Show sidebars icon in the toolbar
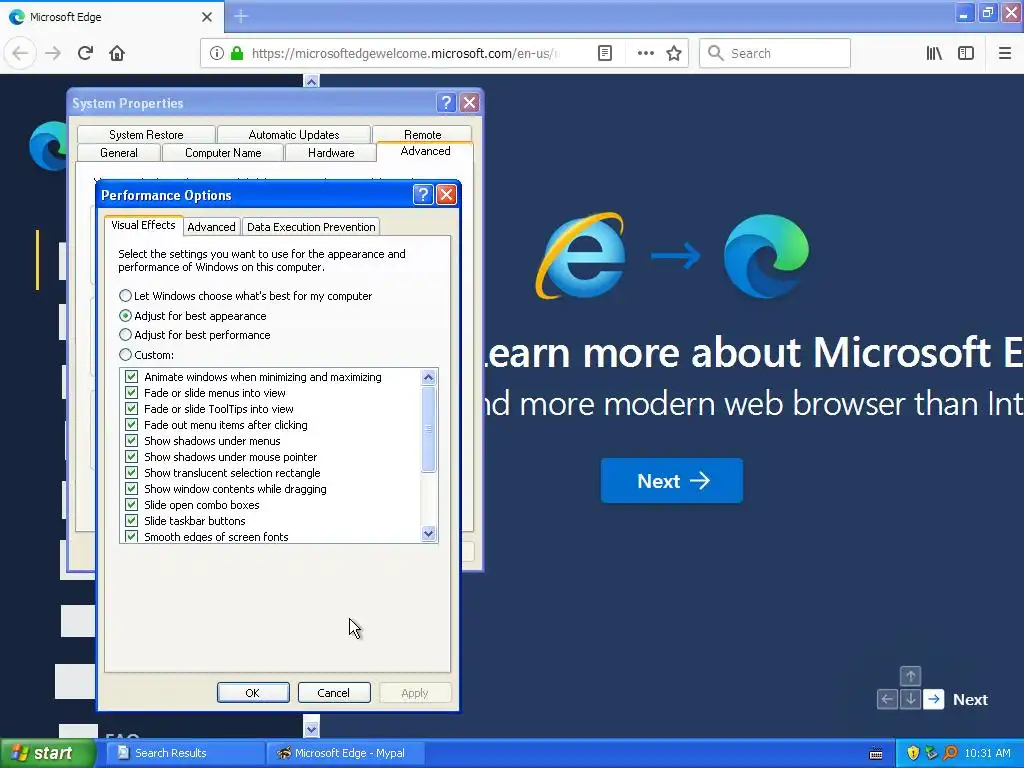 coord(966,53)
